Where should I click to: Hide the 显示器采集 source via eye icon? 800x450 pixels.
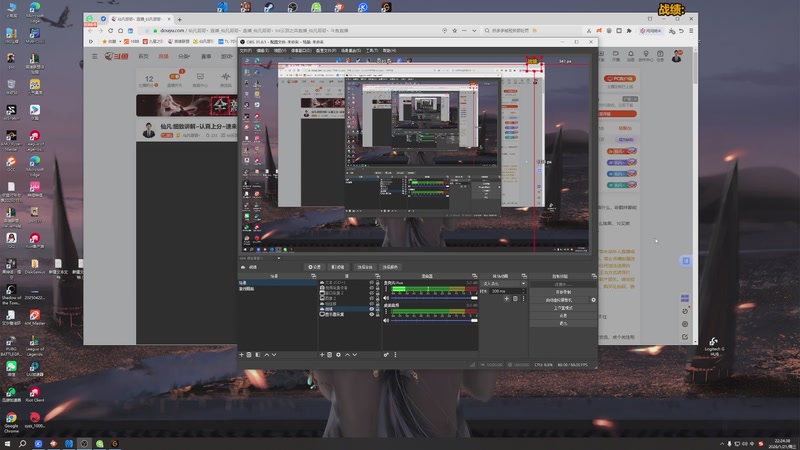tap(371, 314)
